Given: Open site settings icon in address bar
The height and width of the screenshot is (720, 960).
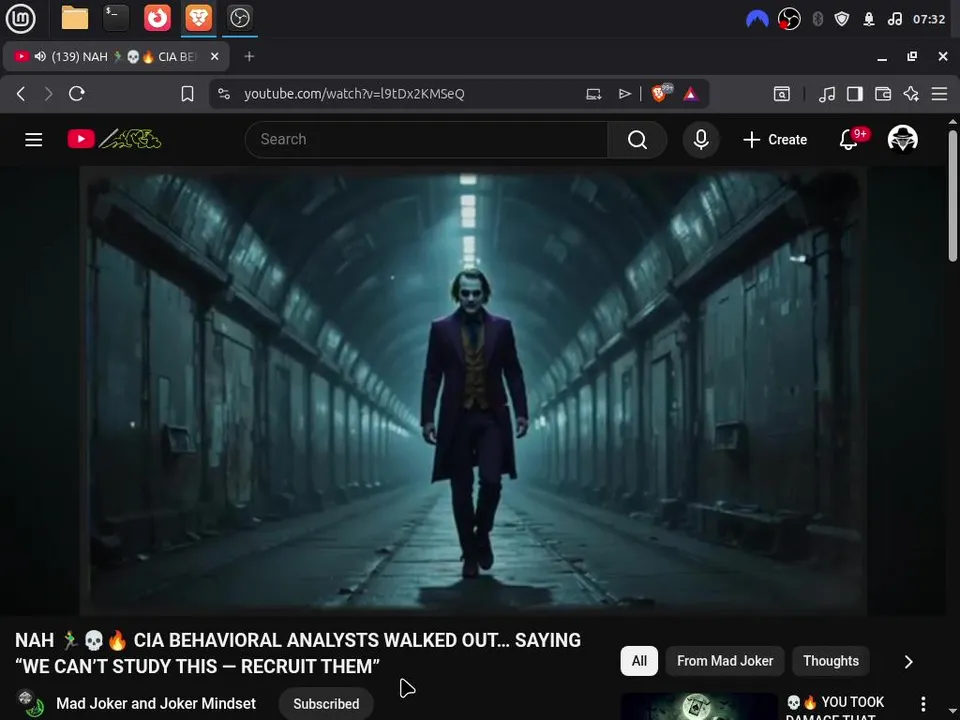Looking at the screenshot, I should [224, 94].
